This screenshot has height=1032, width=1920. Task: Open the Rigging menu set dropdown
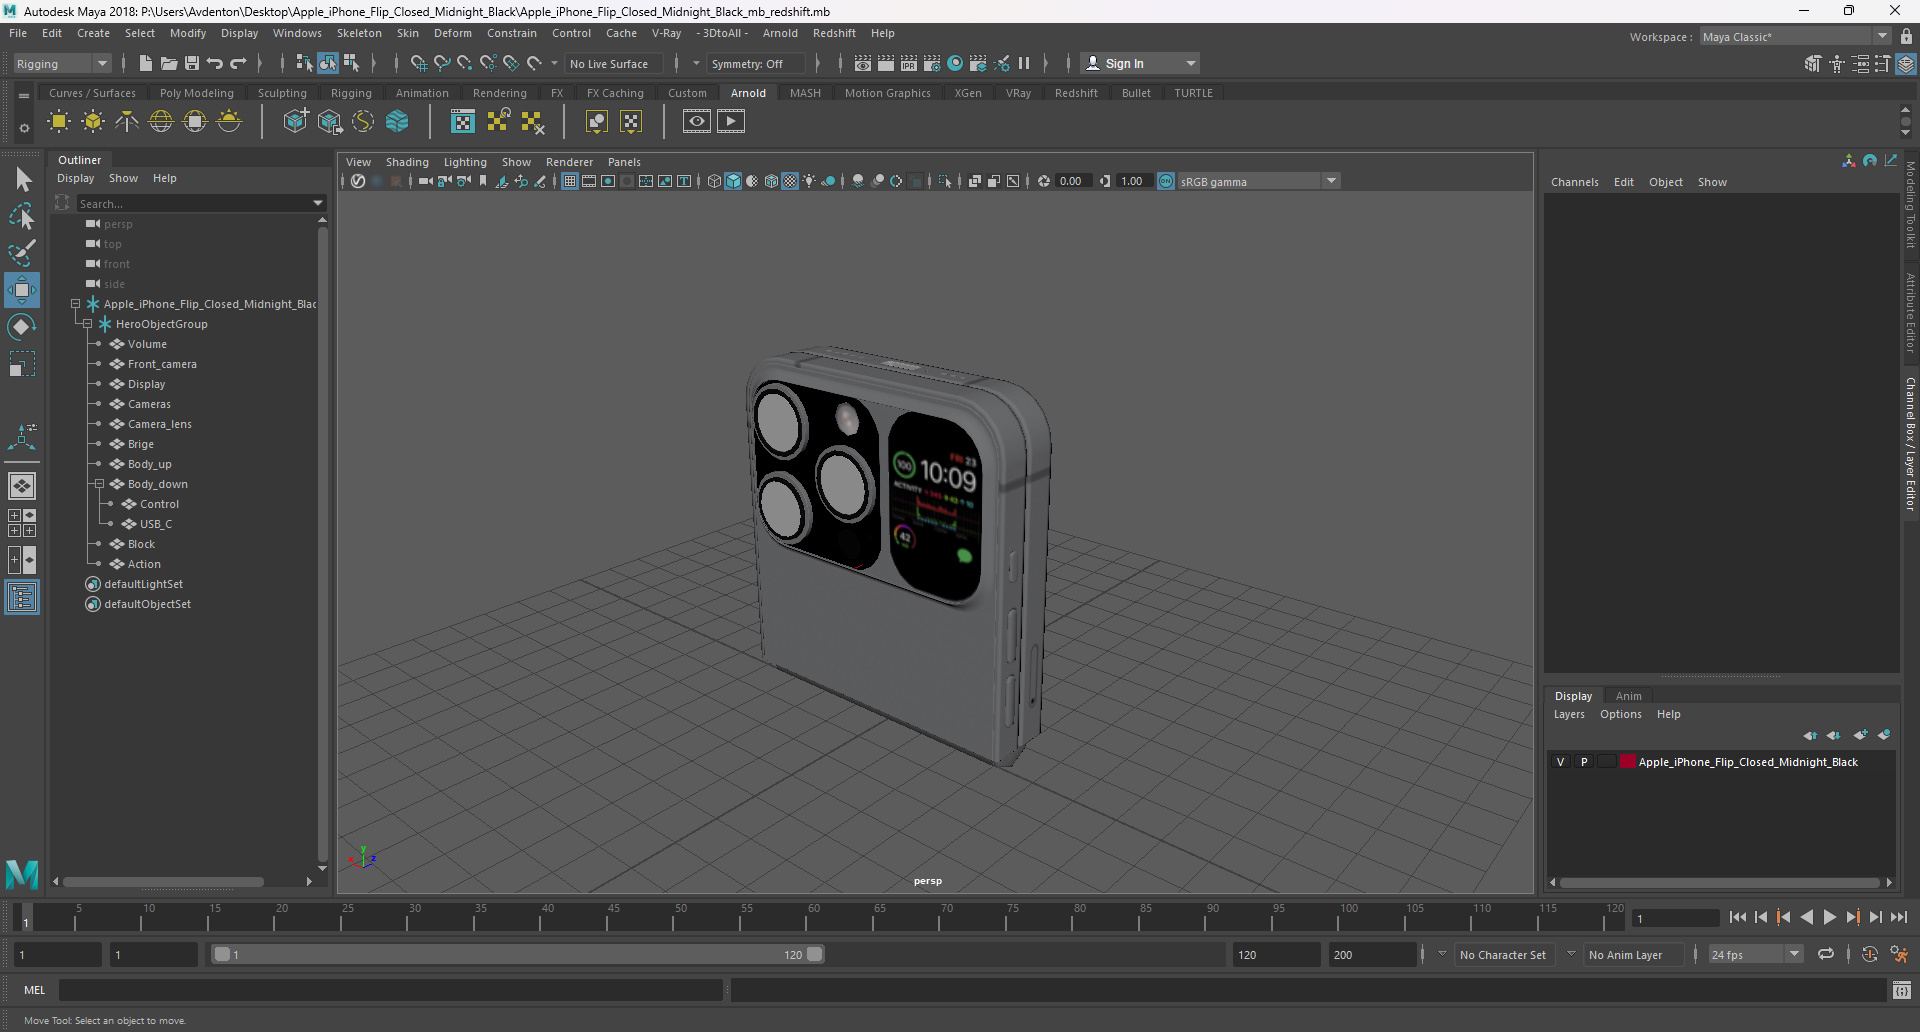[62, 63]
